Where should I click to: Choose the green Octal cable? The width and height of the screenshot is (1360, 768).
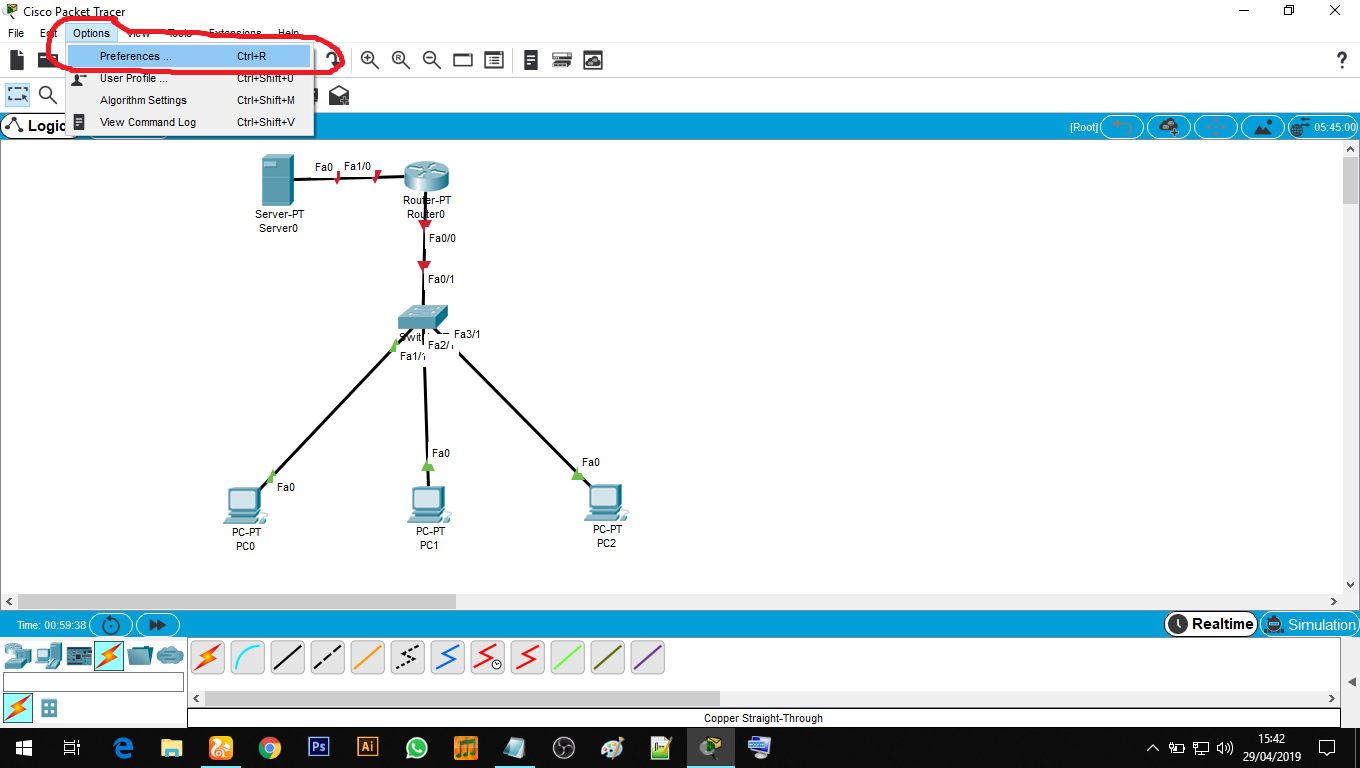[568, 657]
